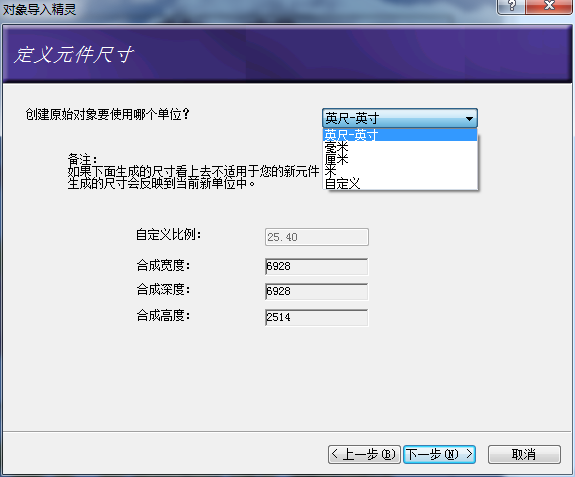The image size is (575, 477).
Task: Choose the 自定义 unit option
Action: point(400,183)
